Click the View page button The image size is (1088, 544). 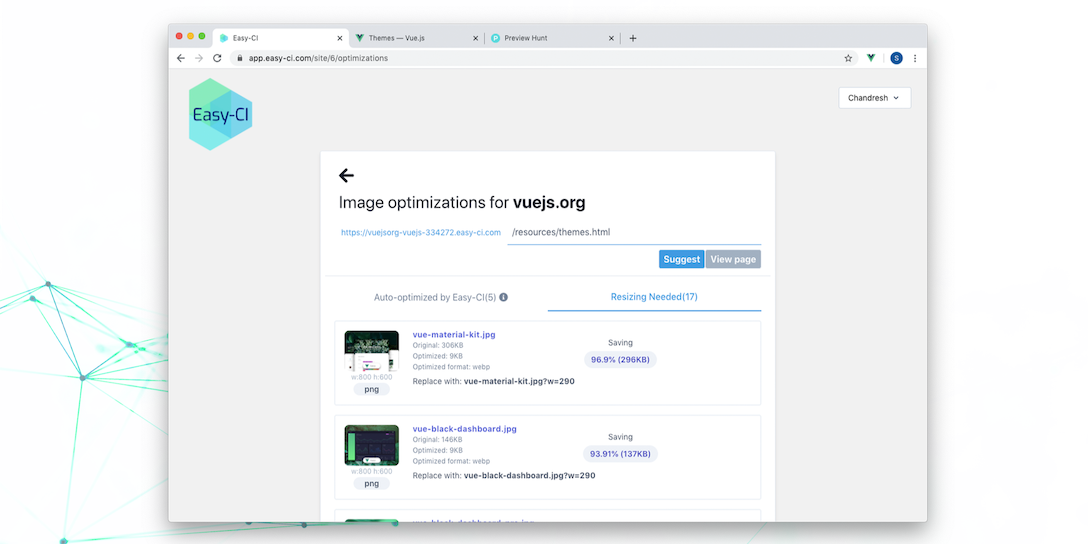(733, 260)
